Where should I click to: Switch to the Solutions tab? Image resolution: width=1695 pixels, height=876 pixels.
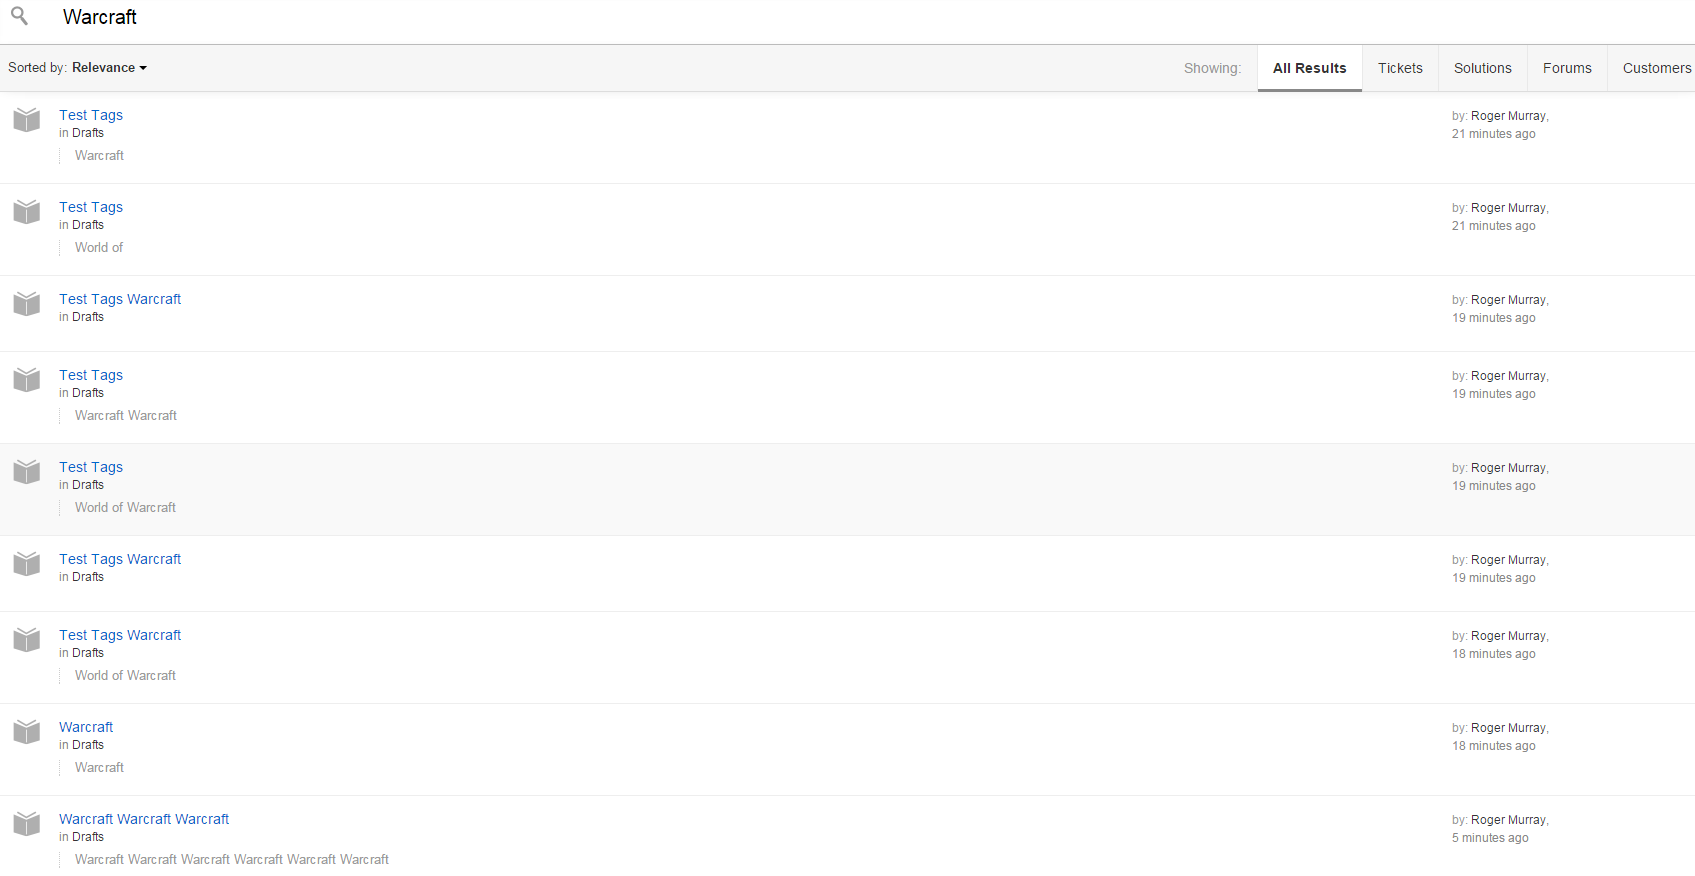1482,68
